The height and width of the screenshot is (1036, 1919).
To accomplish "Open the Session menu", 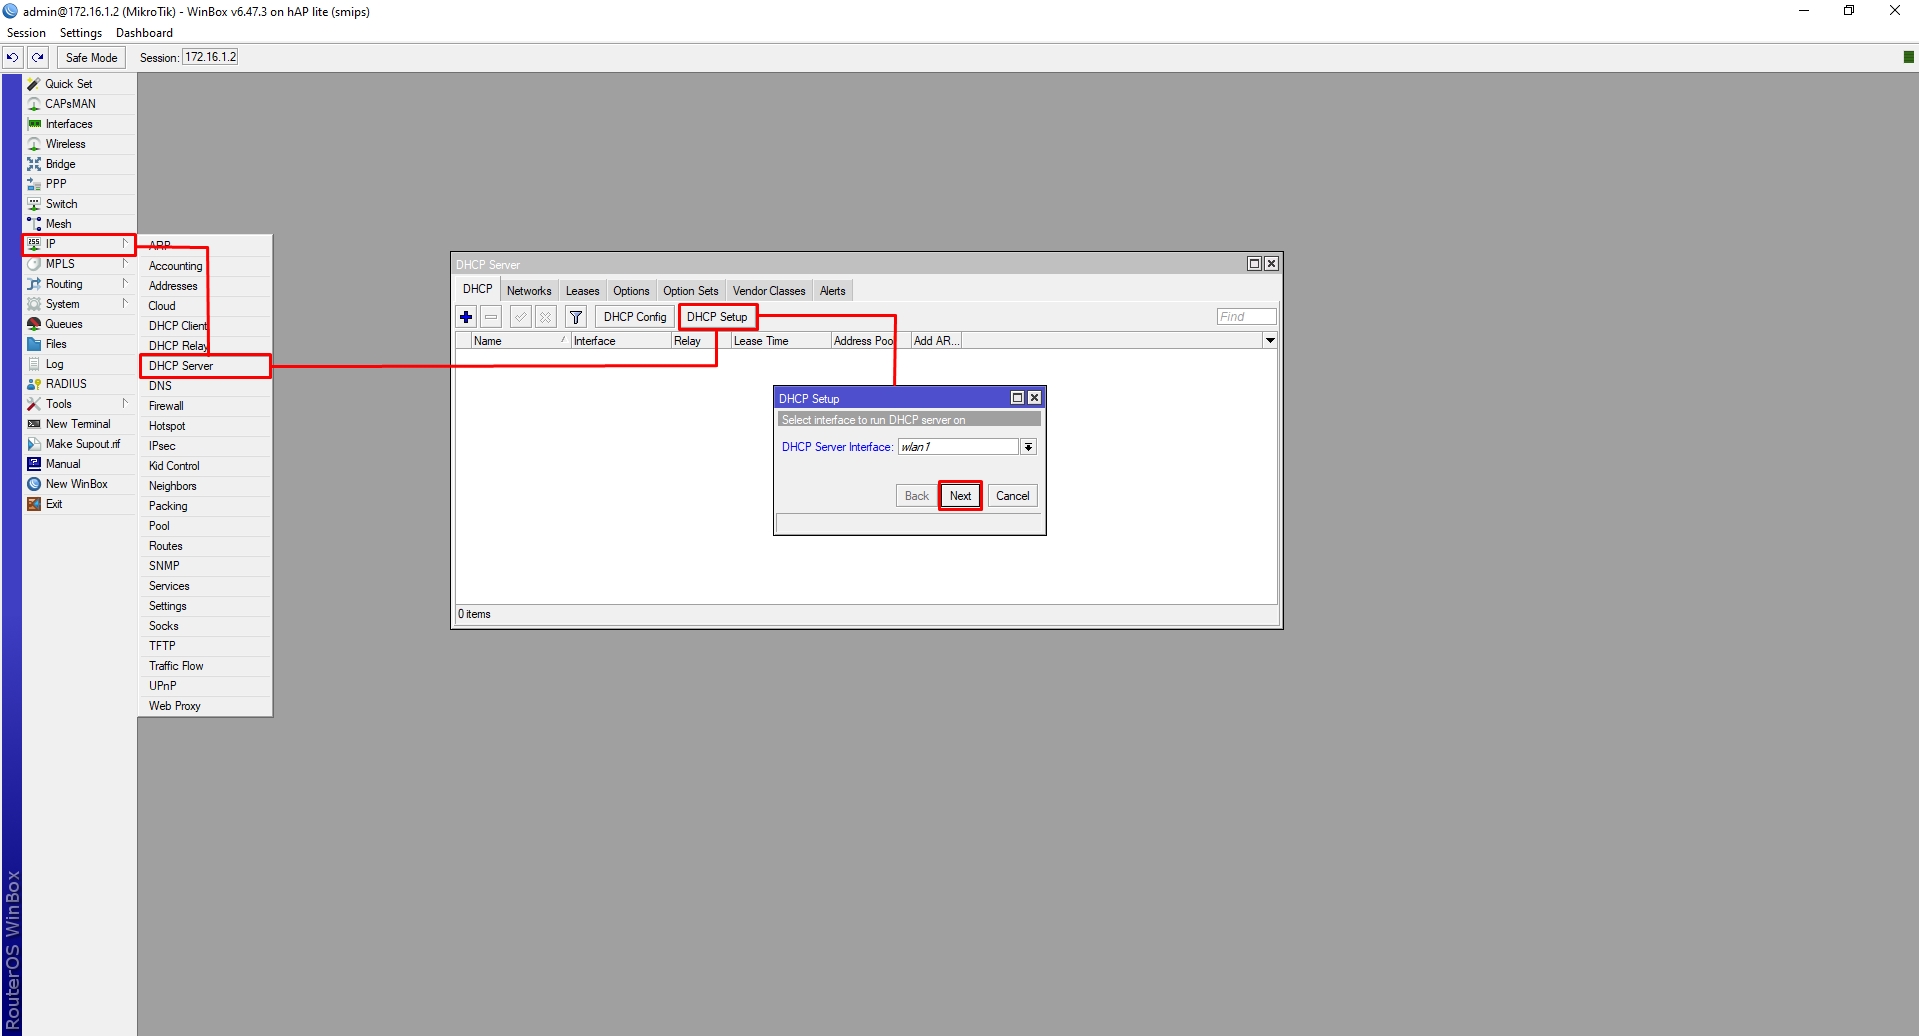I will [x=26, y=33].
